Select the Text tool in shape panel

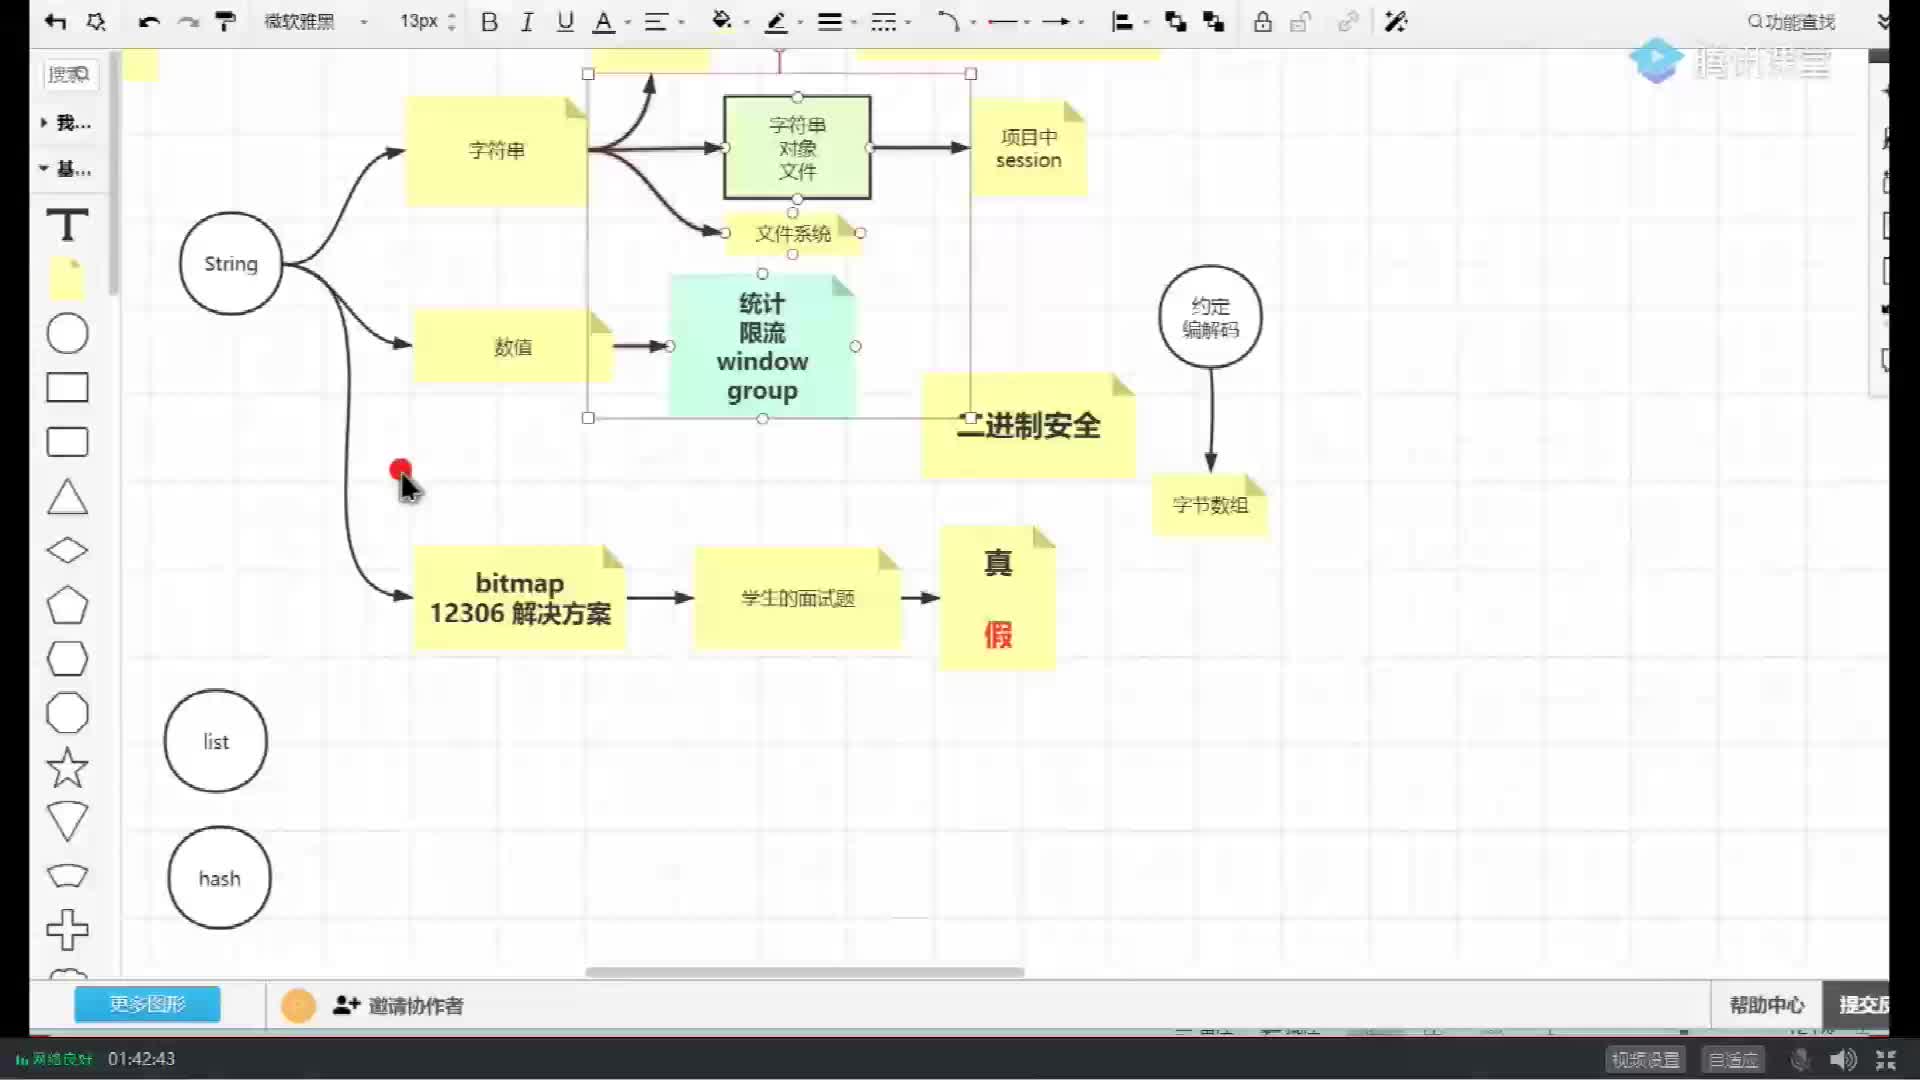(x=67, y=225)
